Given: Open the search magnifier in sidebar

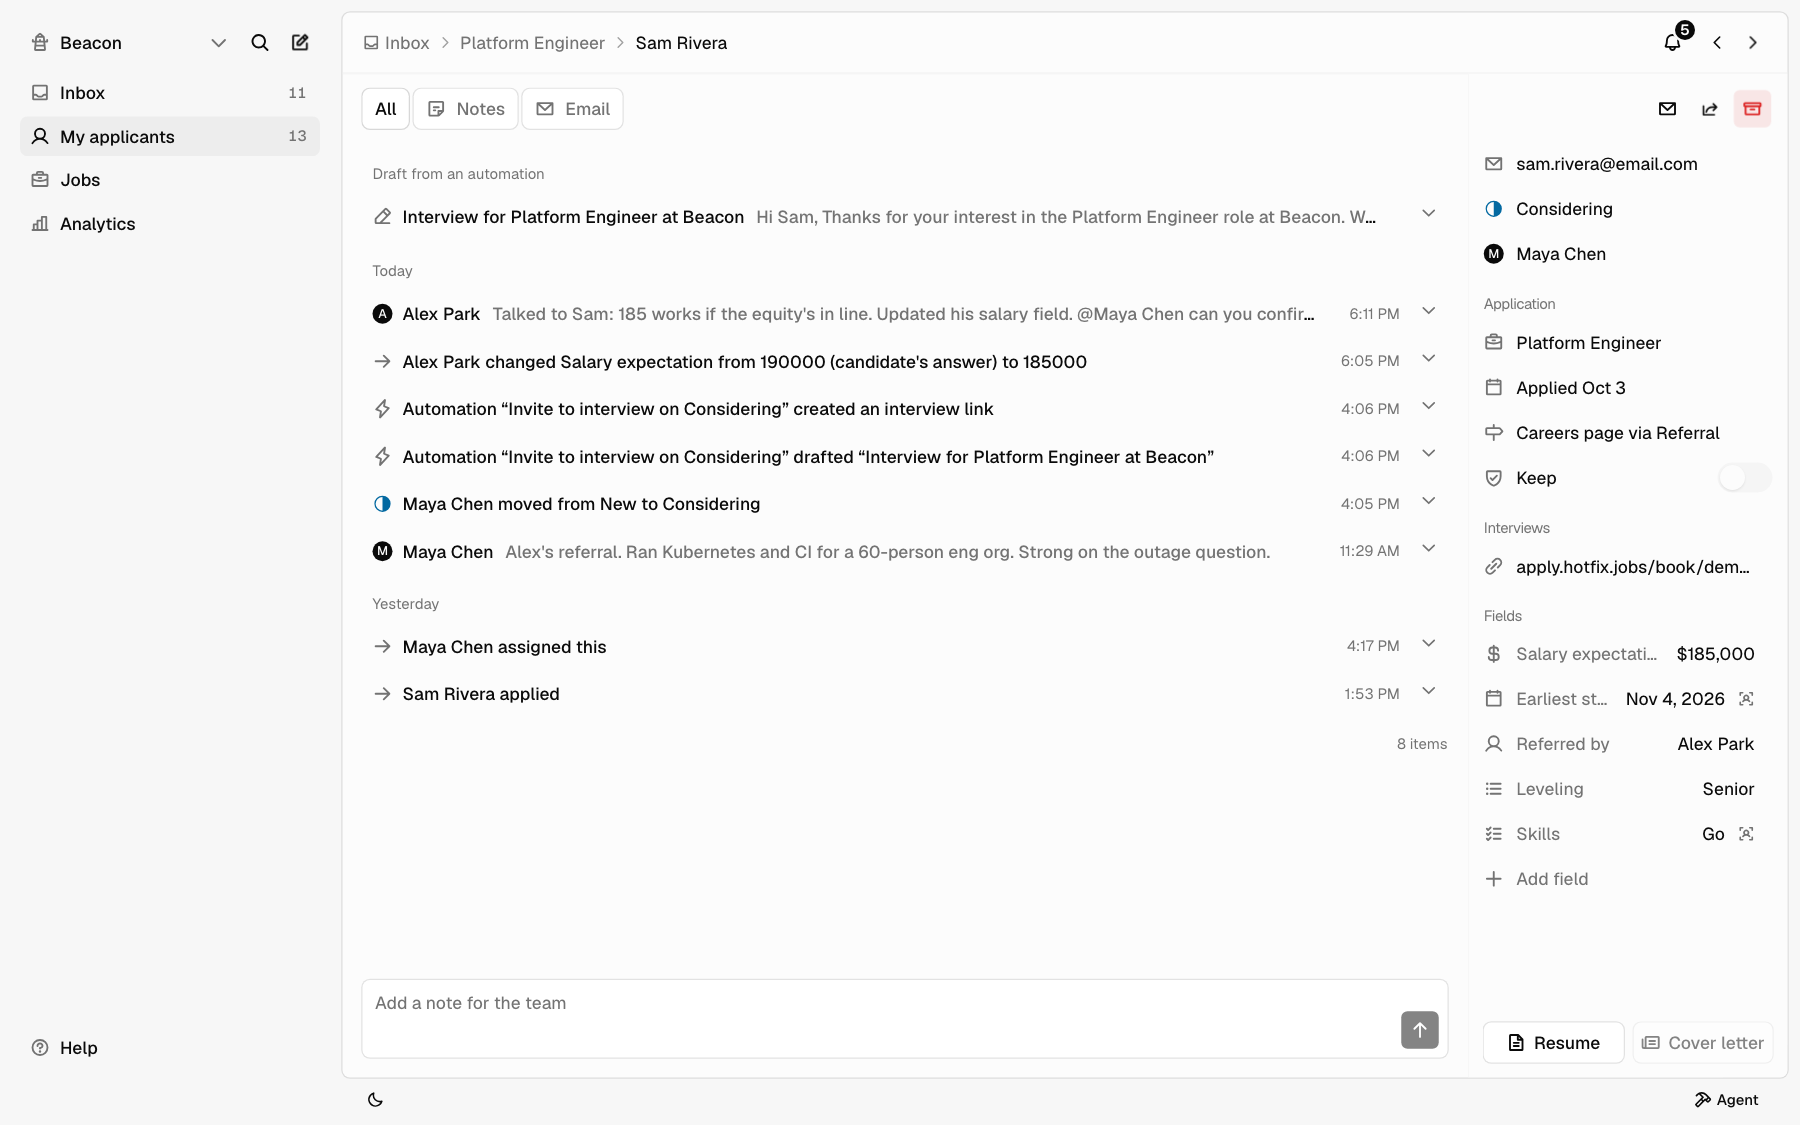Looking at the screenshot, I should pos(260,43).
